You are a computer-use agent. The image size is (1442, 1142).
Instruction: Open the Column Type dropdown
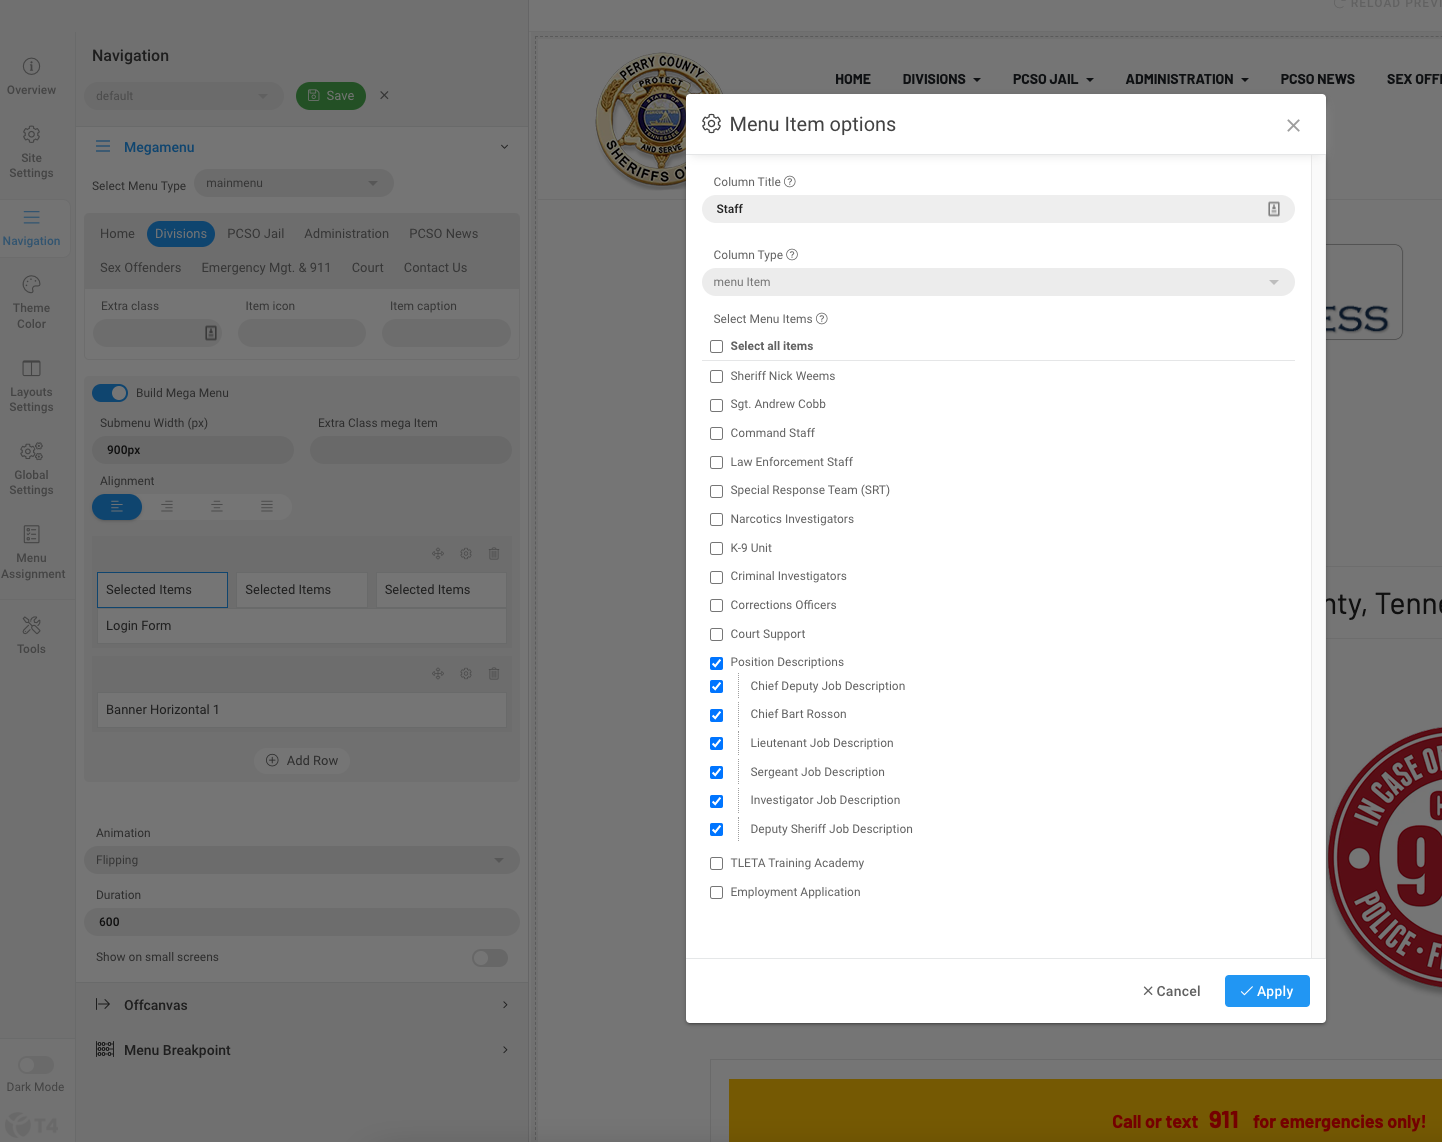tap(998, 282)
